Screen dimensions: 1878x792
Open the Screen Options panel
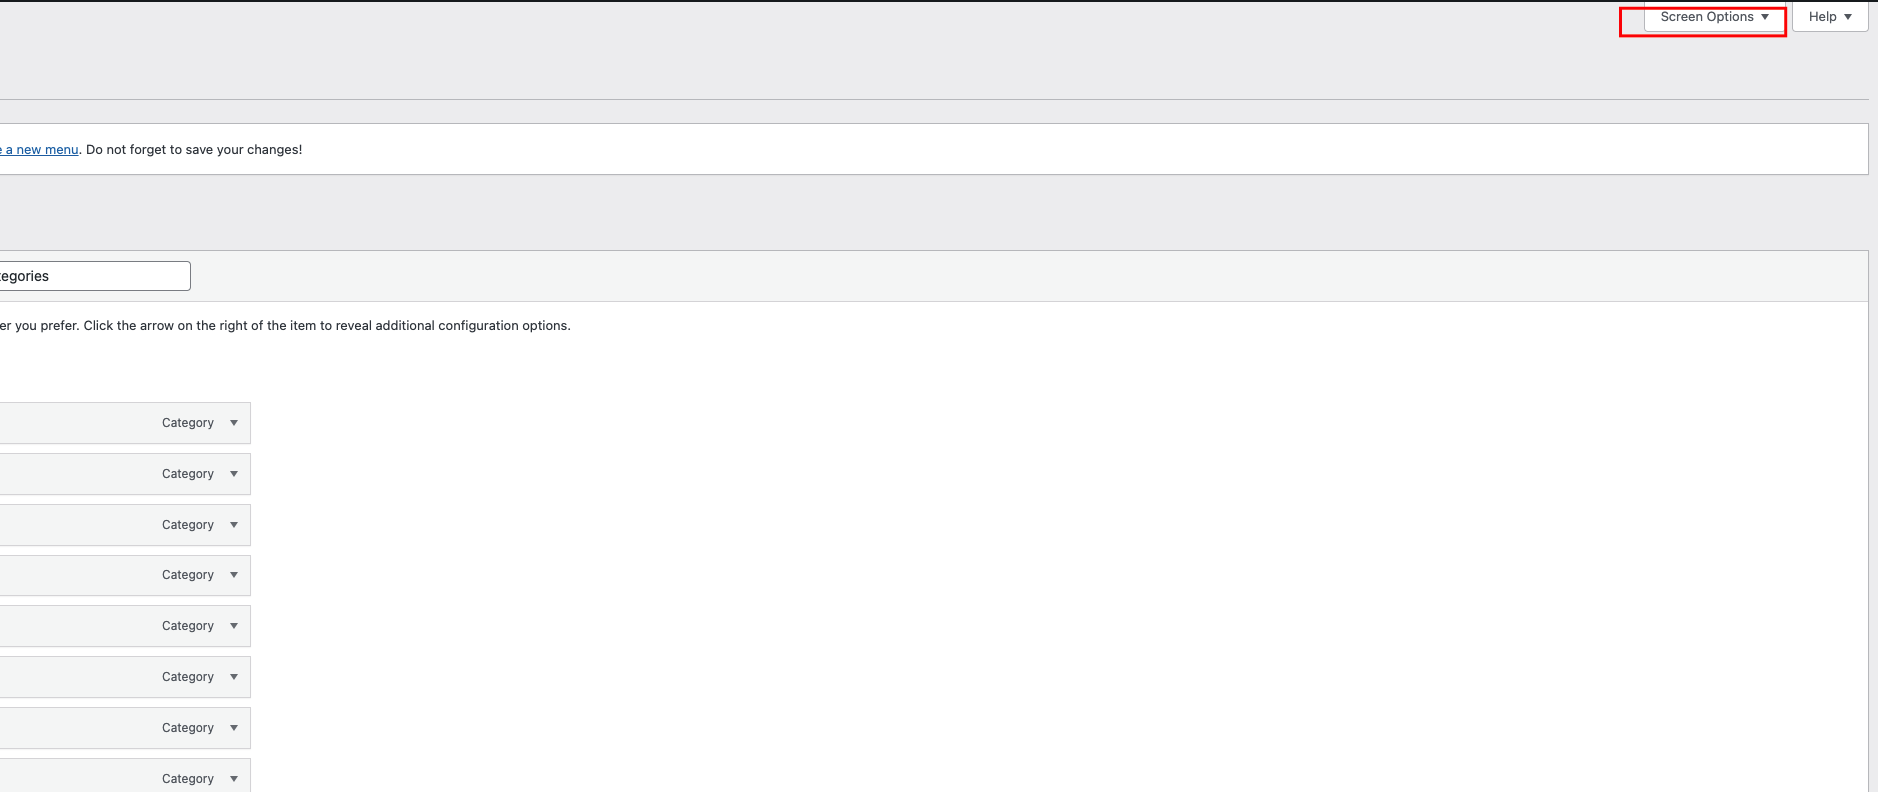click(1714, 17)
